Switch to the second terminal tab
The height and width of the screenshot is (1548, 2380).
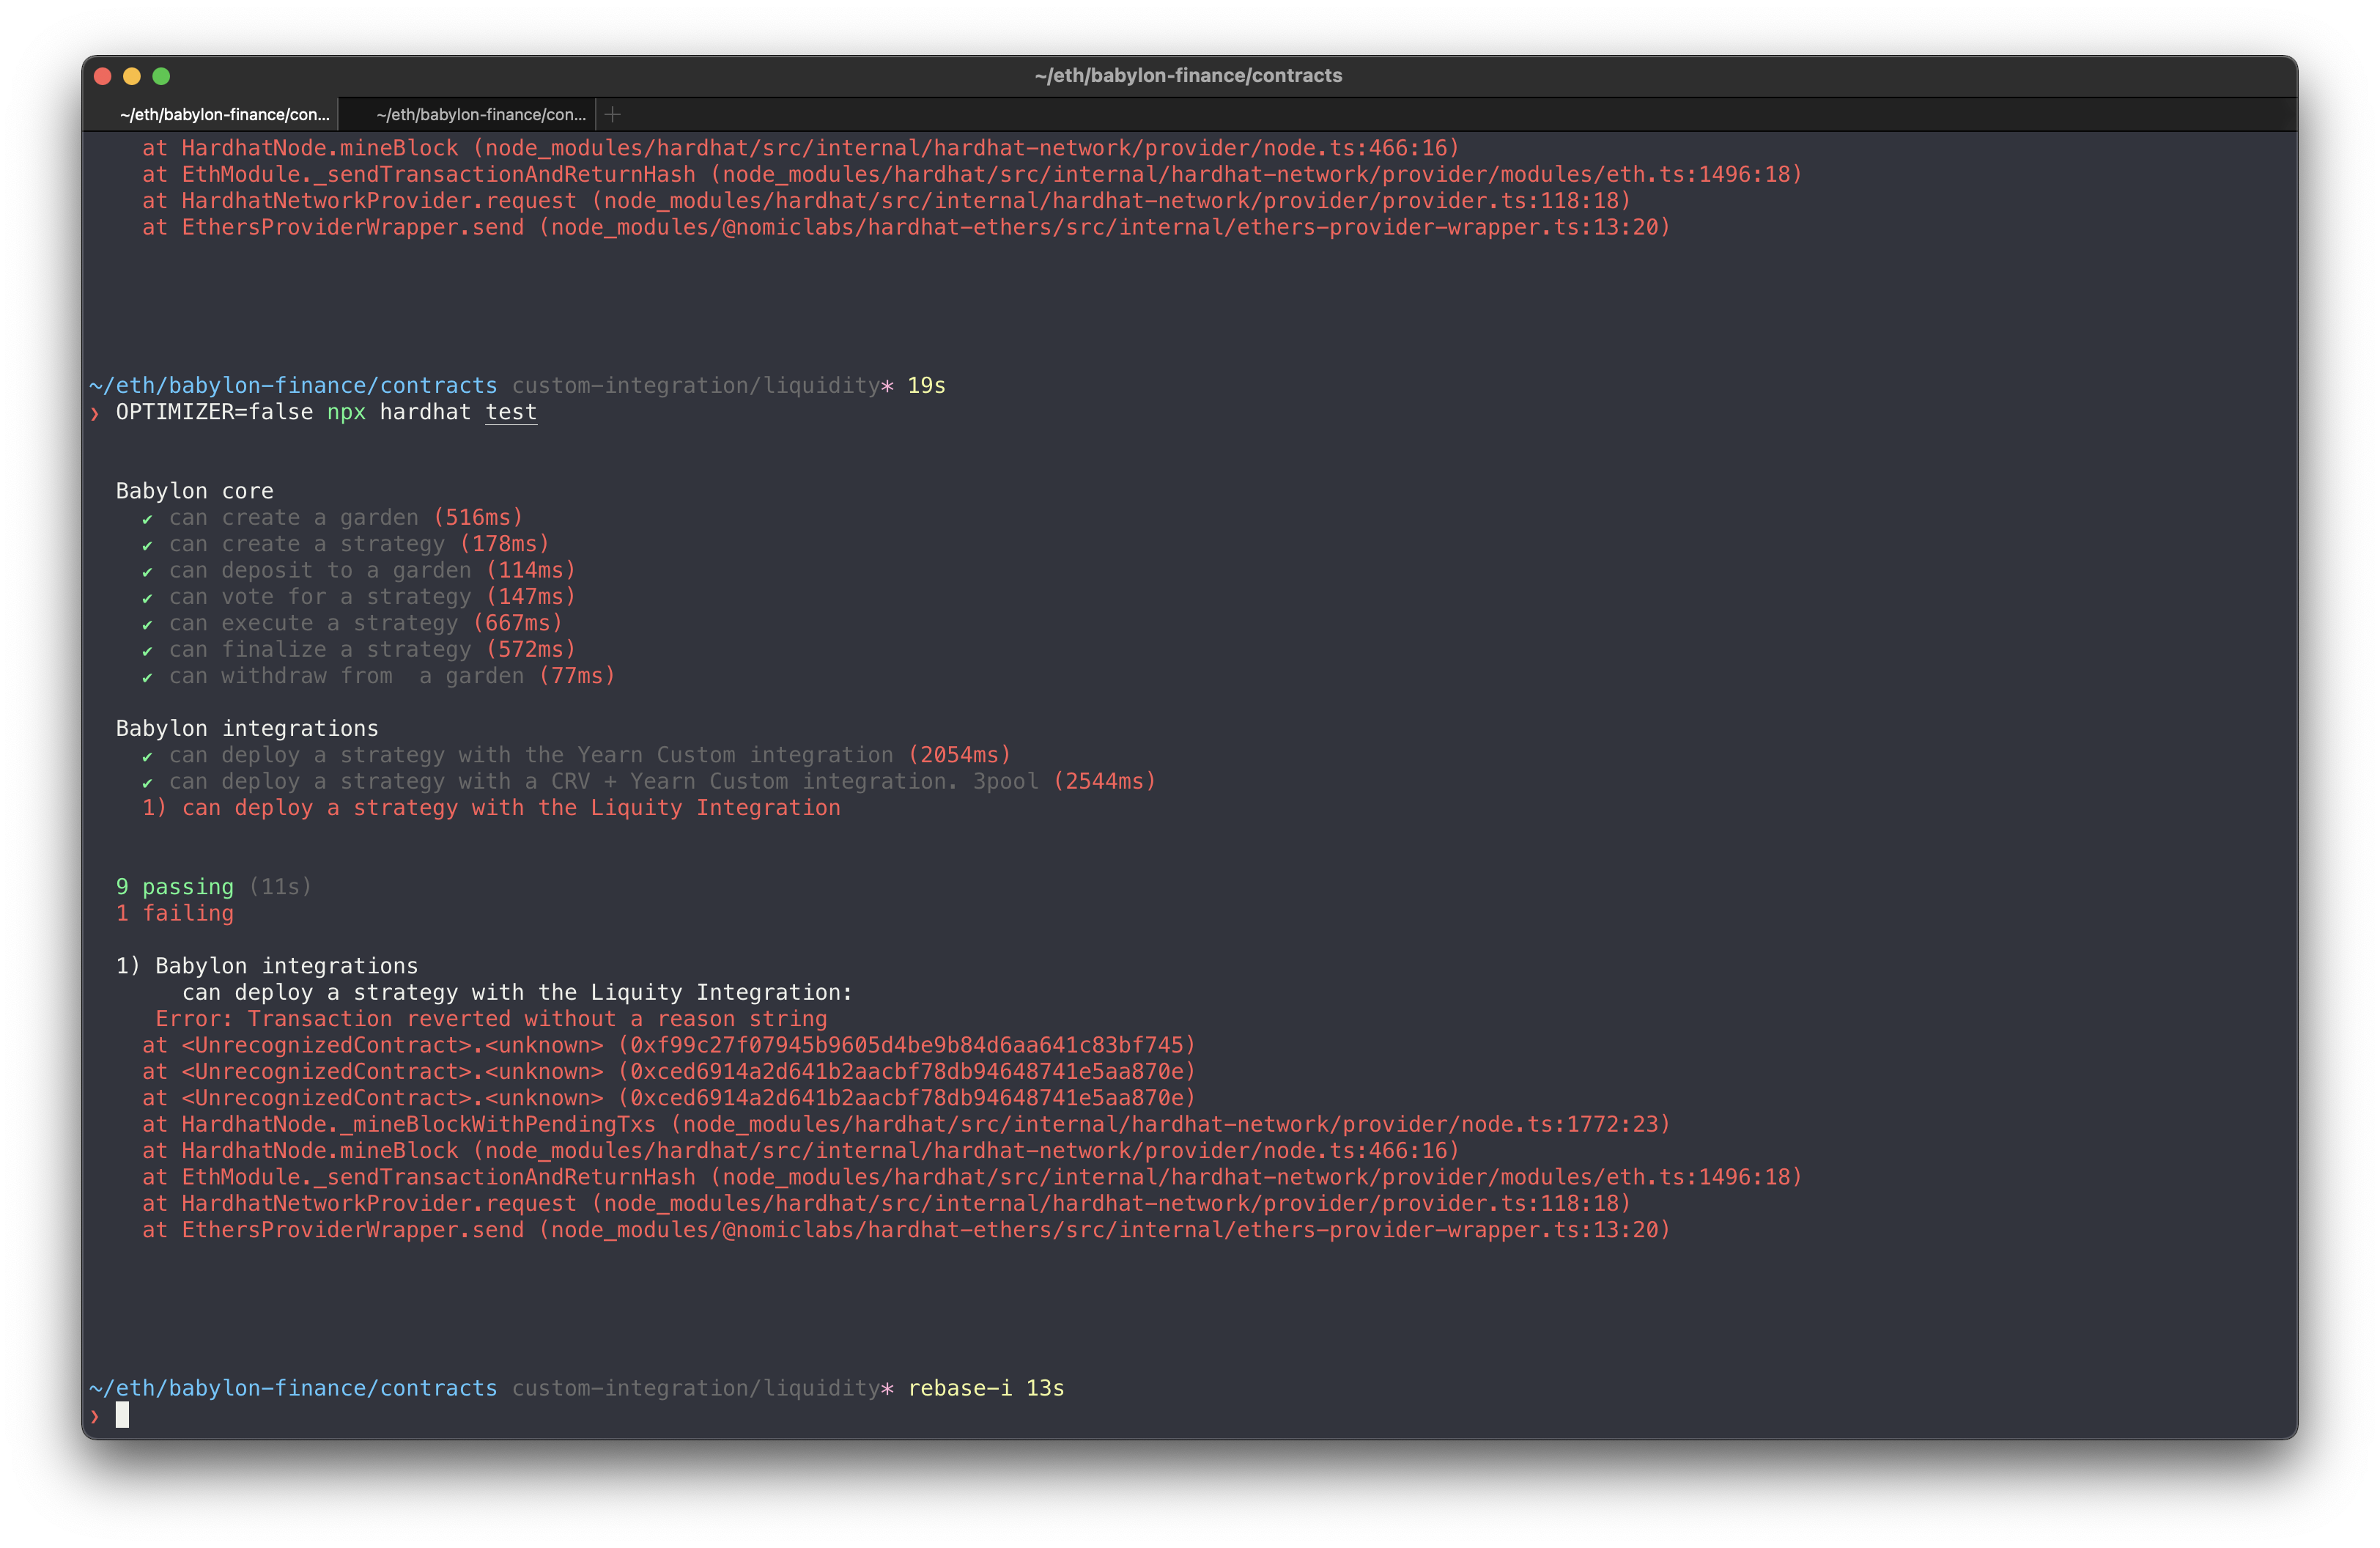[x=481, y=115]
